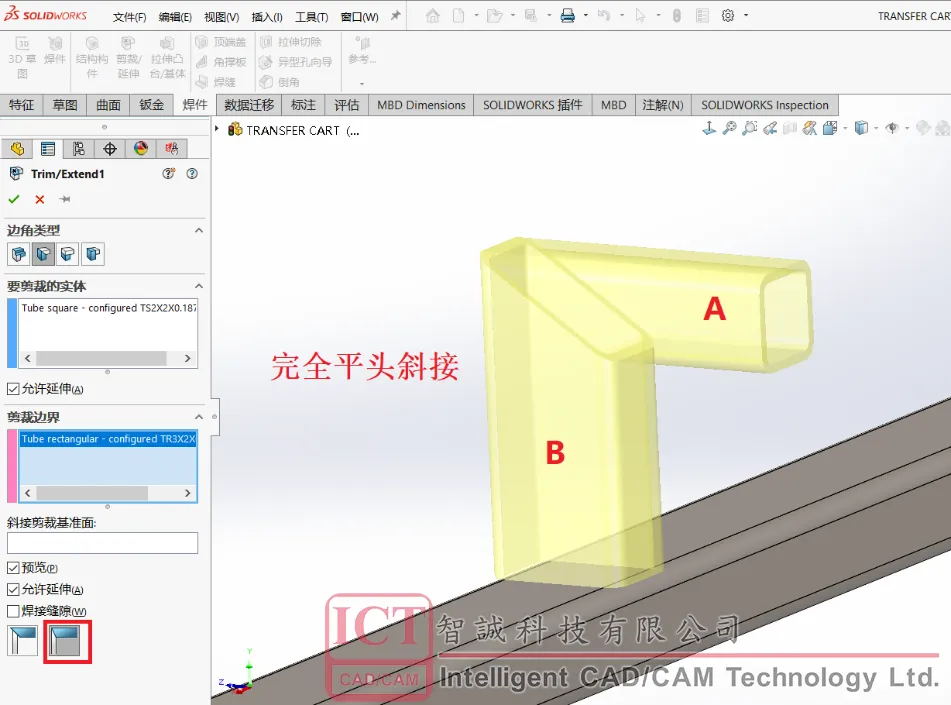The image size is (951, 705).
Task: Click the Zoom to Fit icon
Action: (x=730, y=128)
